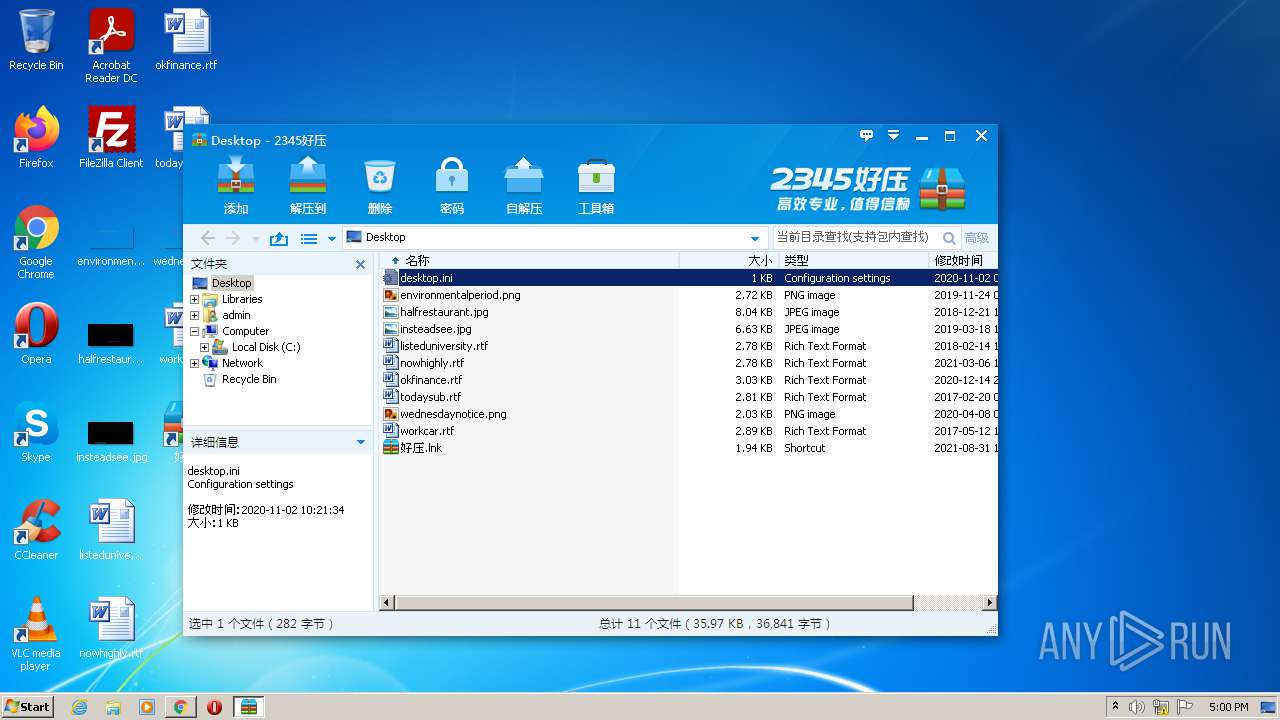The image size is (1280, 720).
Task: Open the view mode dropdown arrow
Action: 332,239
